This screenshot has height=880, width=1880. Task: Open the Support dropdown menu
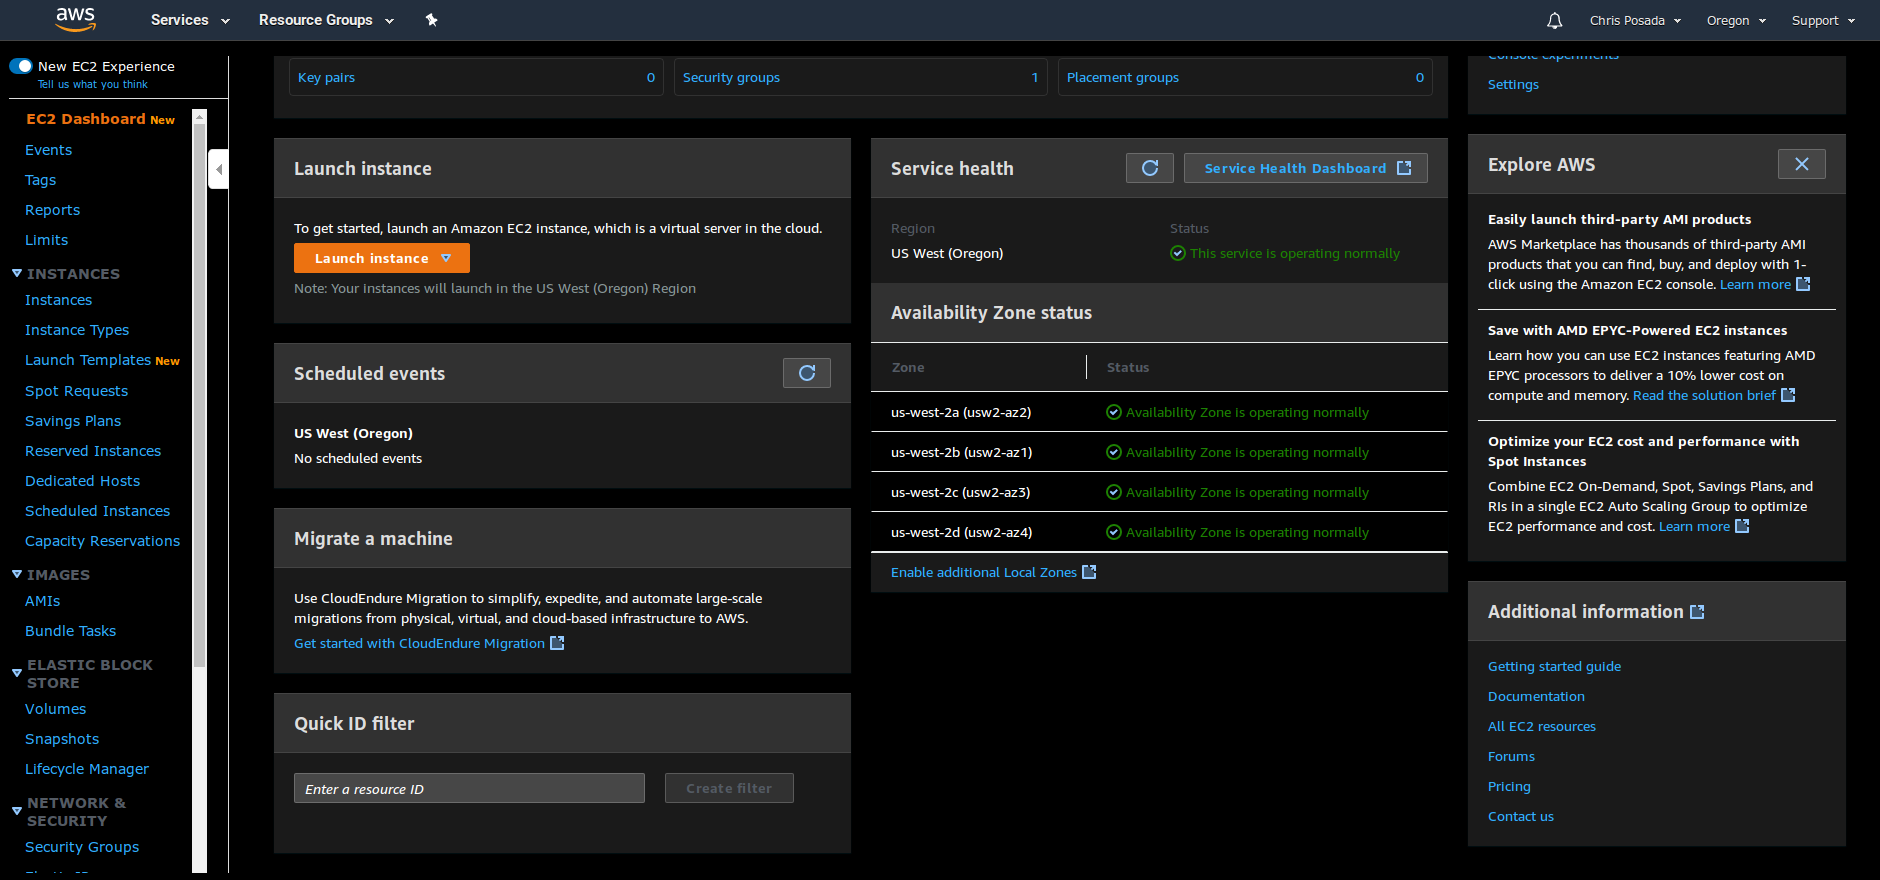point(1823,20)
